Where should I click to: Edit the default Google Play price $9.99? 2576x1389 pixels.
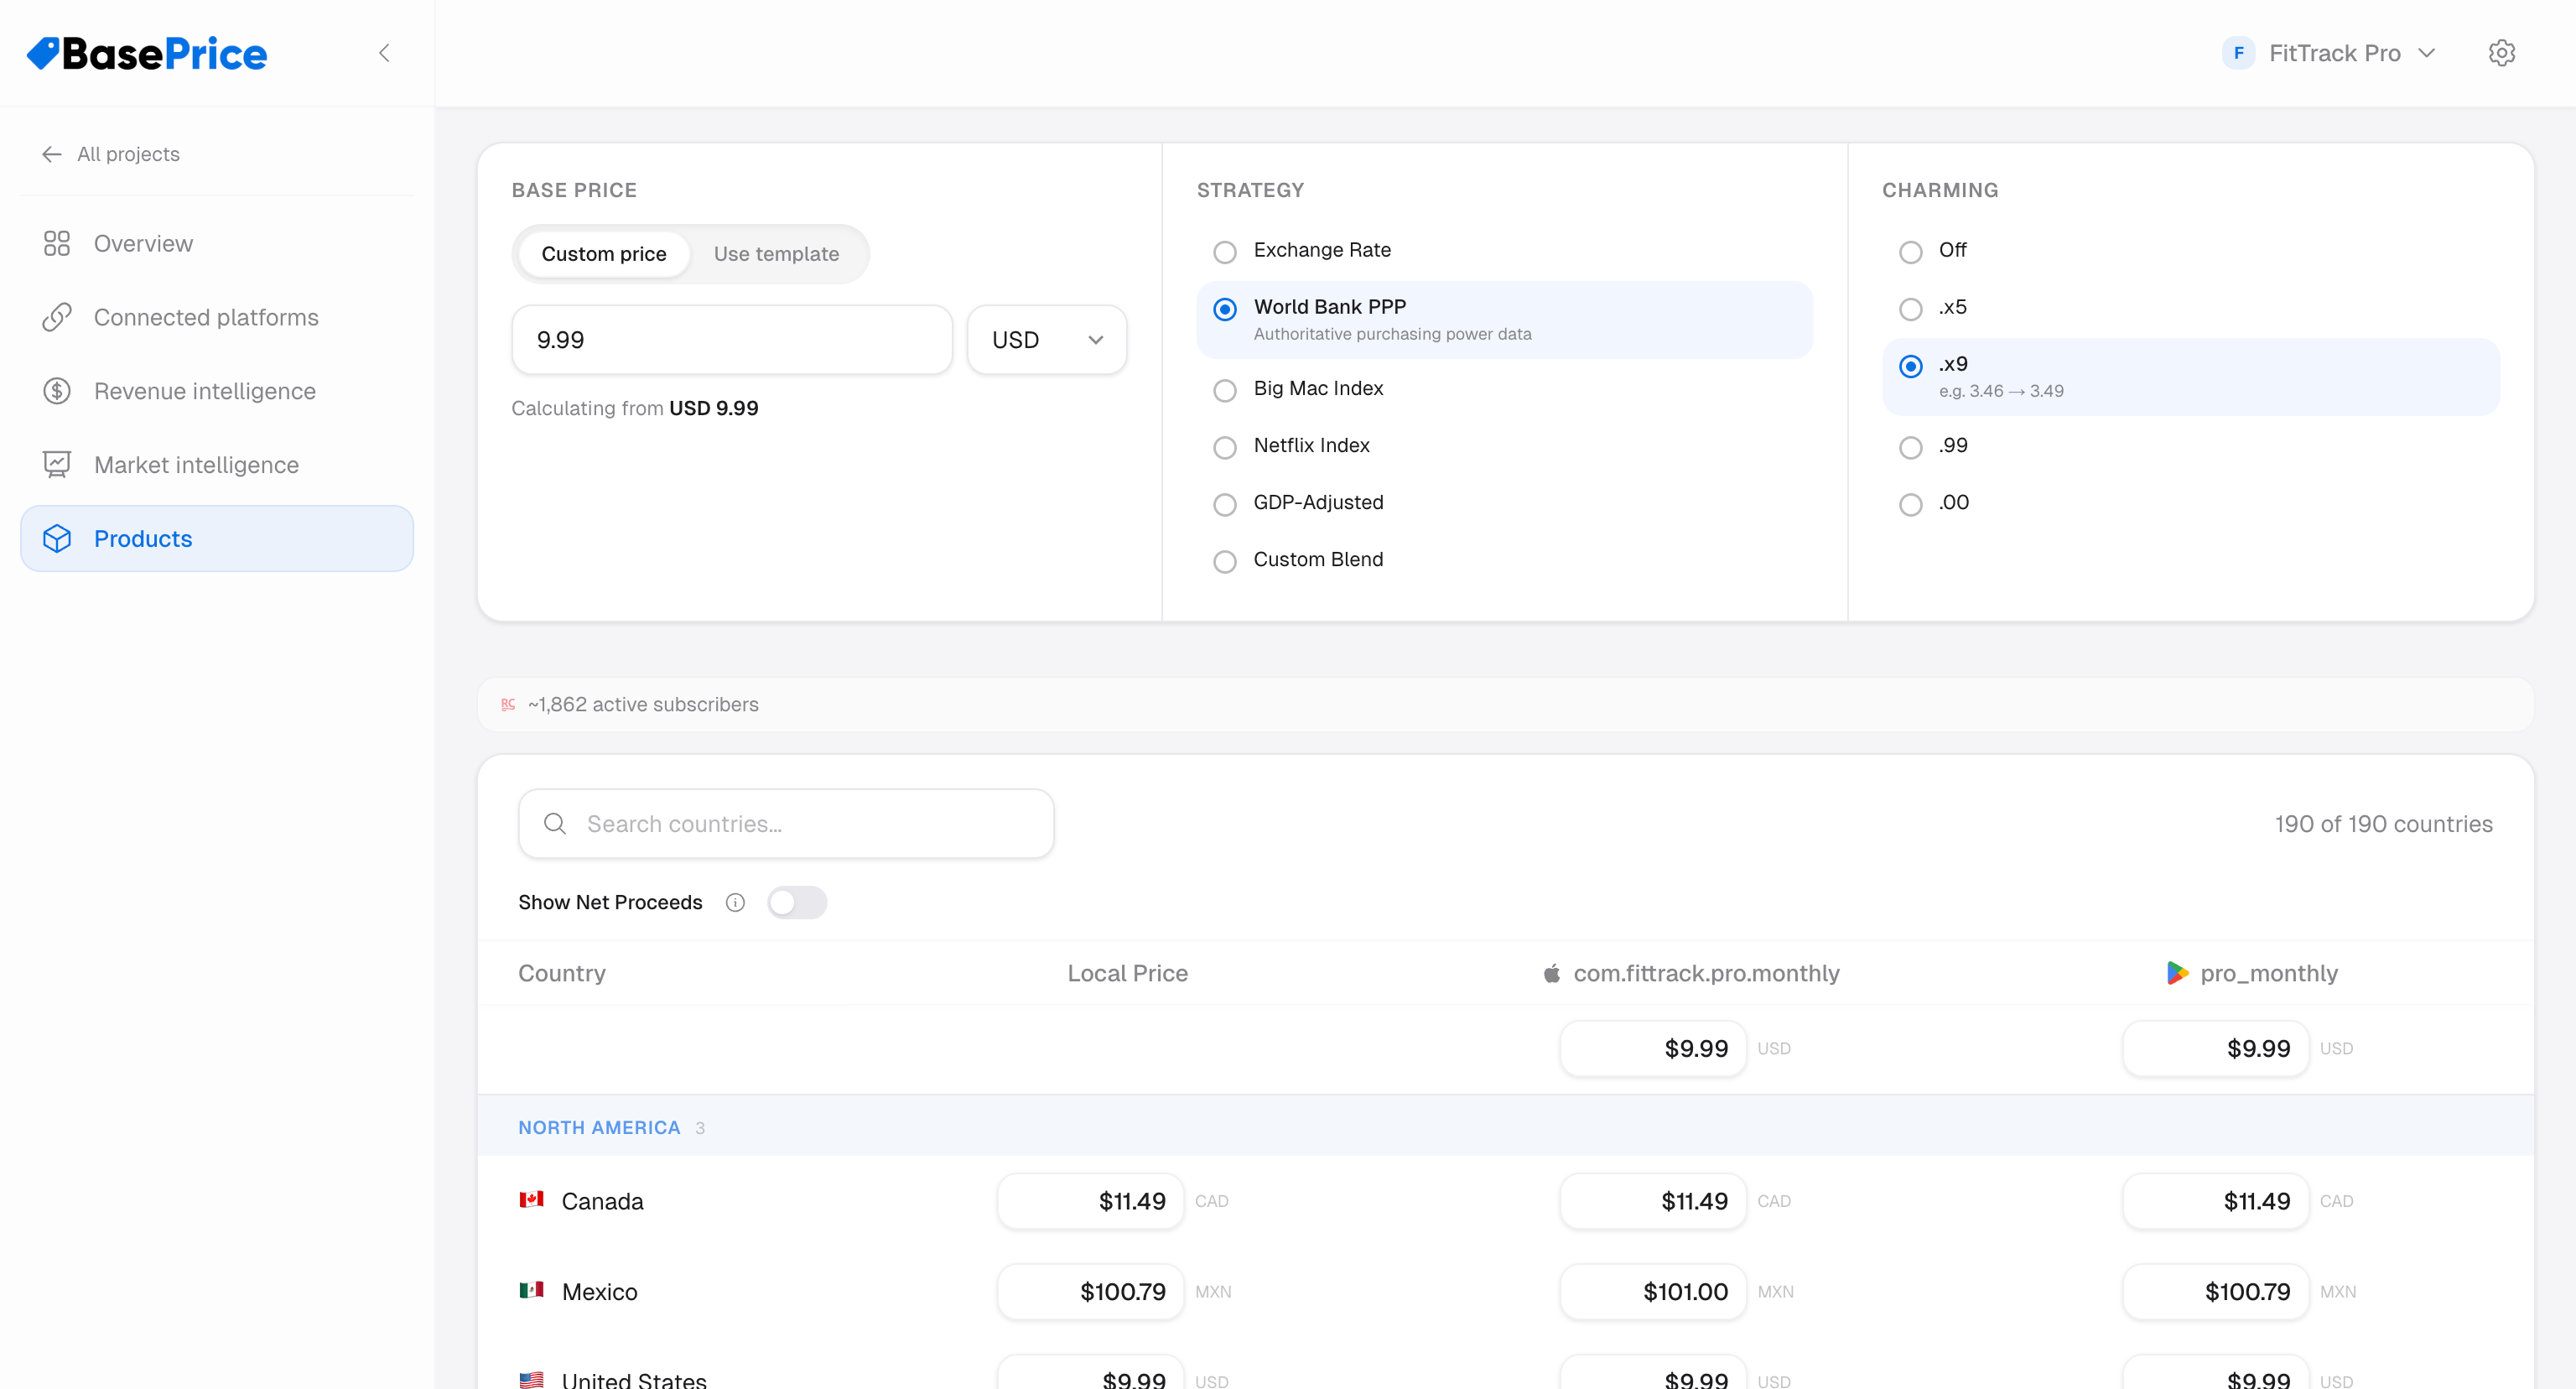click(x=2215, y=1048)
